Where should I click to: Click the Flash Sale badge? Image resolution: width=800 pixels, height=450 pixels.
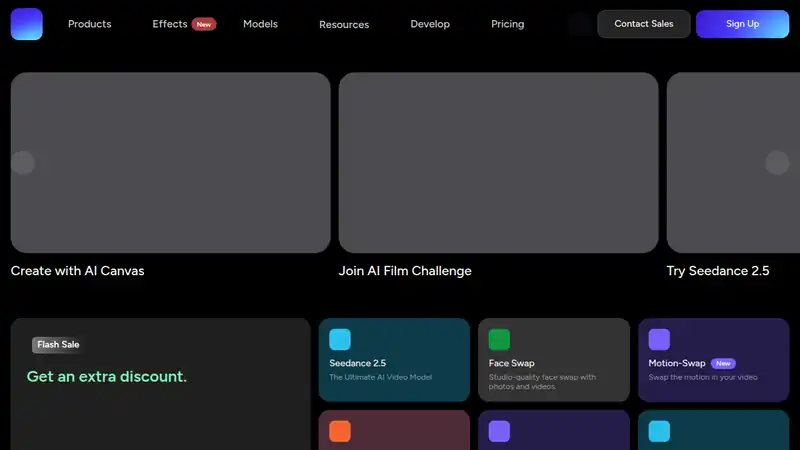pyautogui.click(x=58, y=345)
